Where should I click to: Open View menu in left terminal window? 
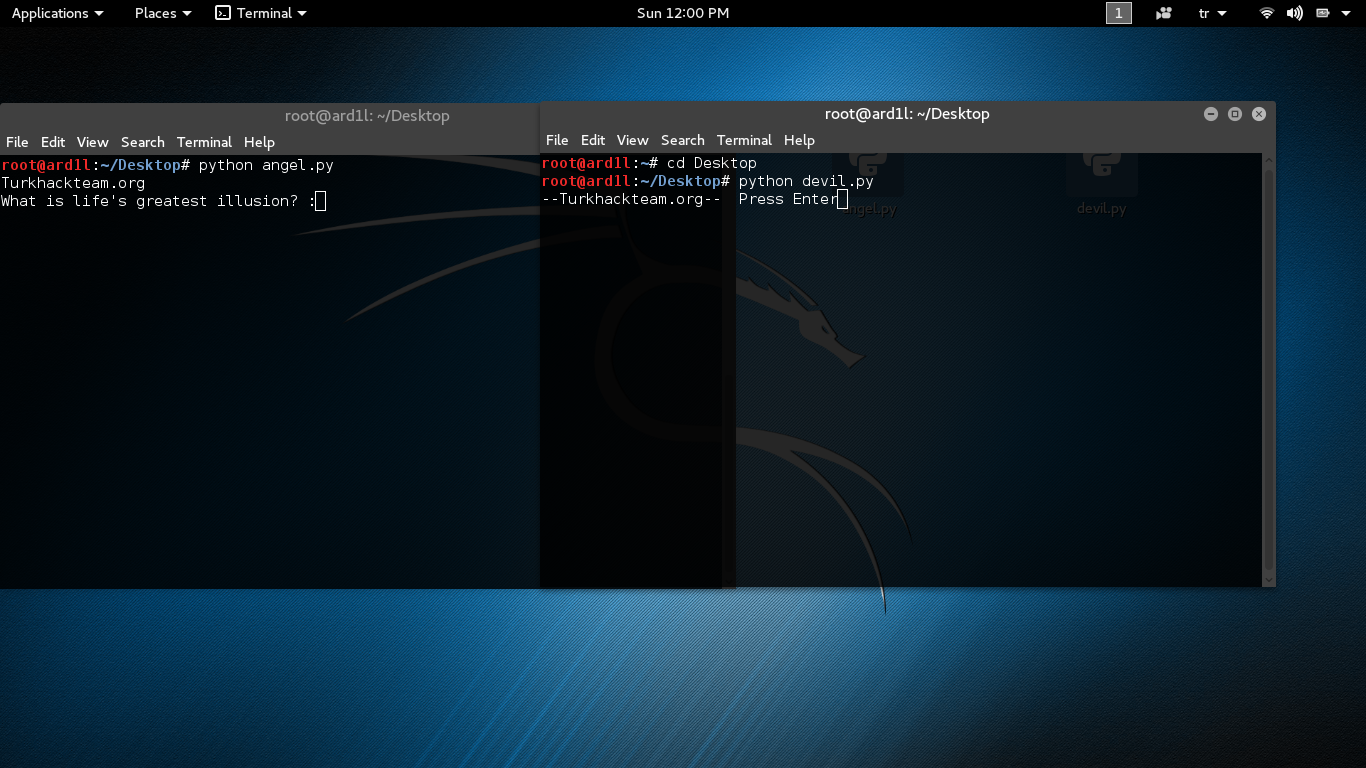(x=92, y=142)
